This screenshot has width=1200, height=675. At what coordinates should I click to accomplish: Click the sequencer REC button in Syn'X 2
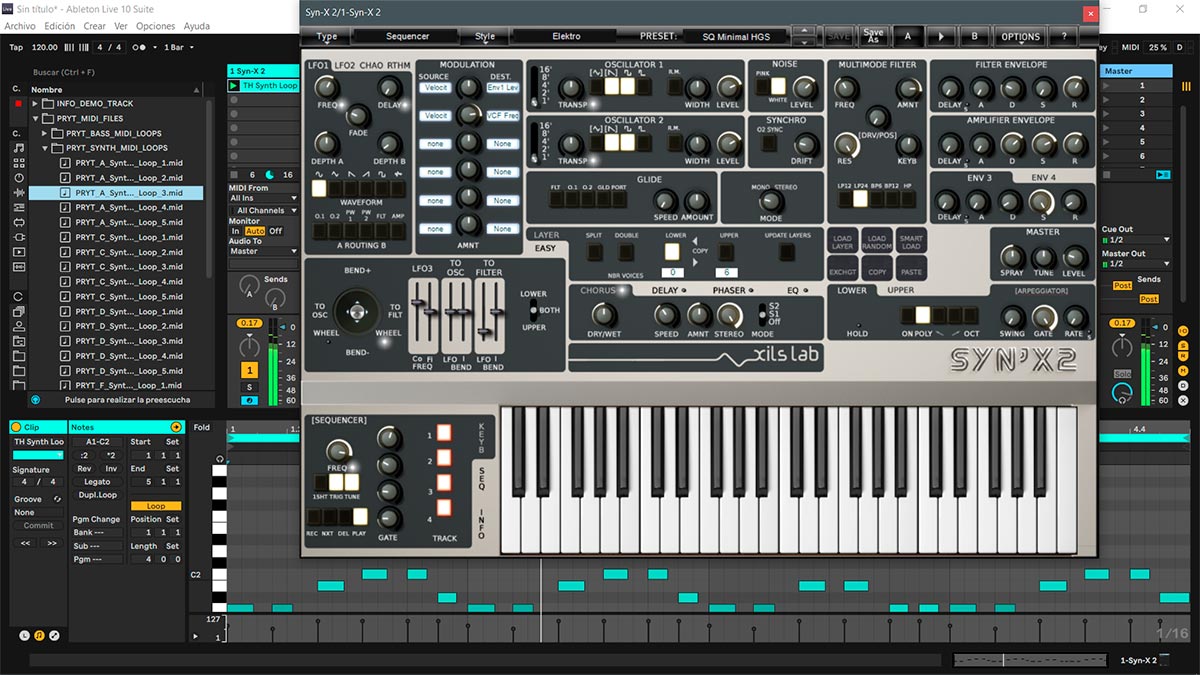(314, 518)
